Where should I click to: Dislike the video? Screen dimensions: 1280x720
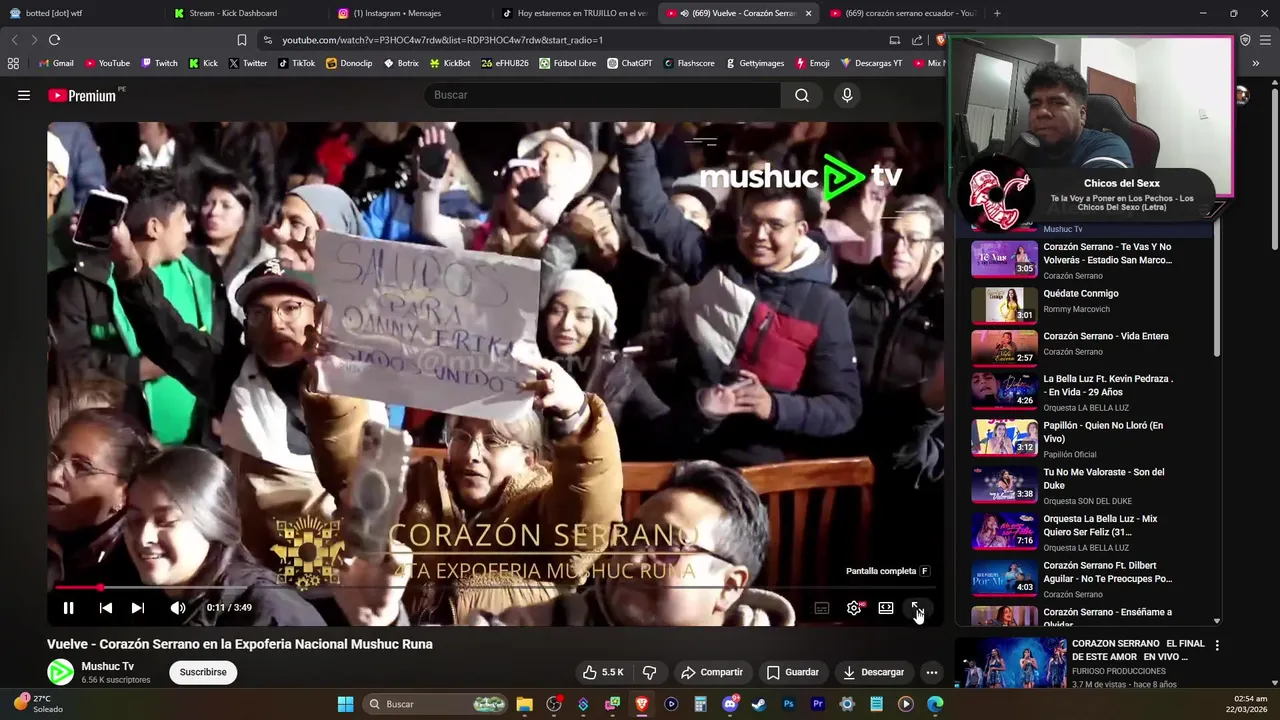click(x=649, y=672)
